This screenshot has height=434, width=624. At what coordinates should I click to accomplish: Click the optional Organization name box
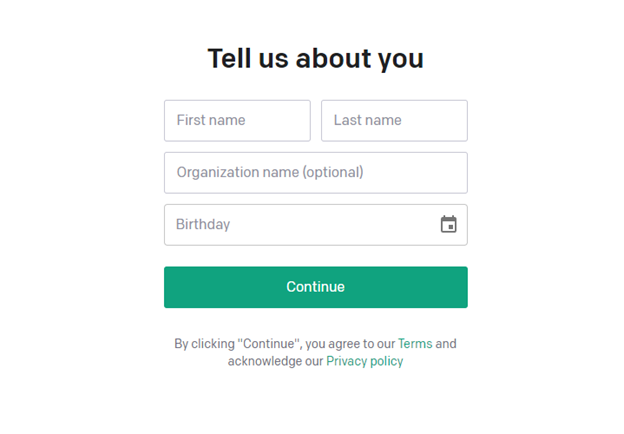(315, 173)
